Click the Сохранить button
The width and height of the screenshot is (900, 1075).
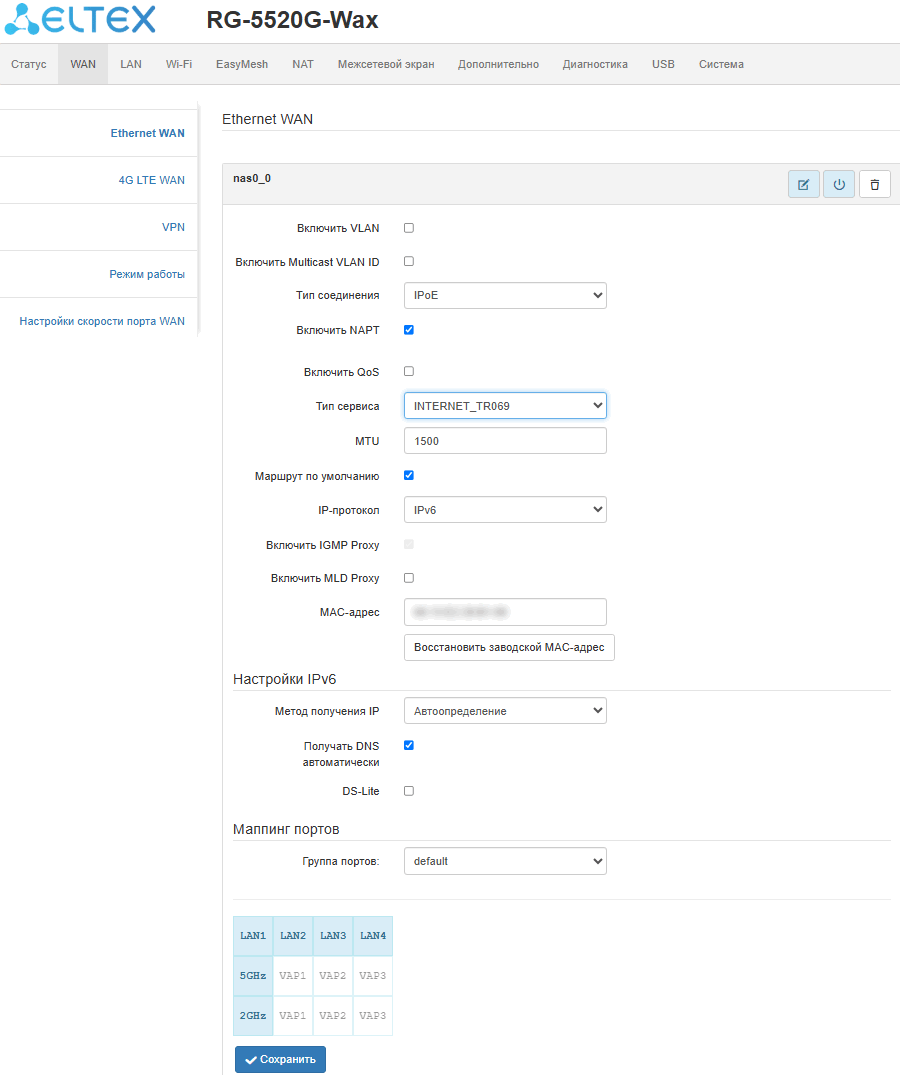pyautogui.click(x=280, y=1059)
